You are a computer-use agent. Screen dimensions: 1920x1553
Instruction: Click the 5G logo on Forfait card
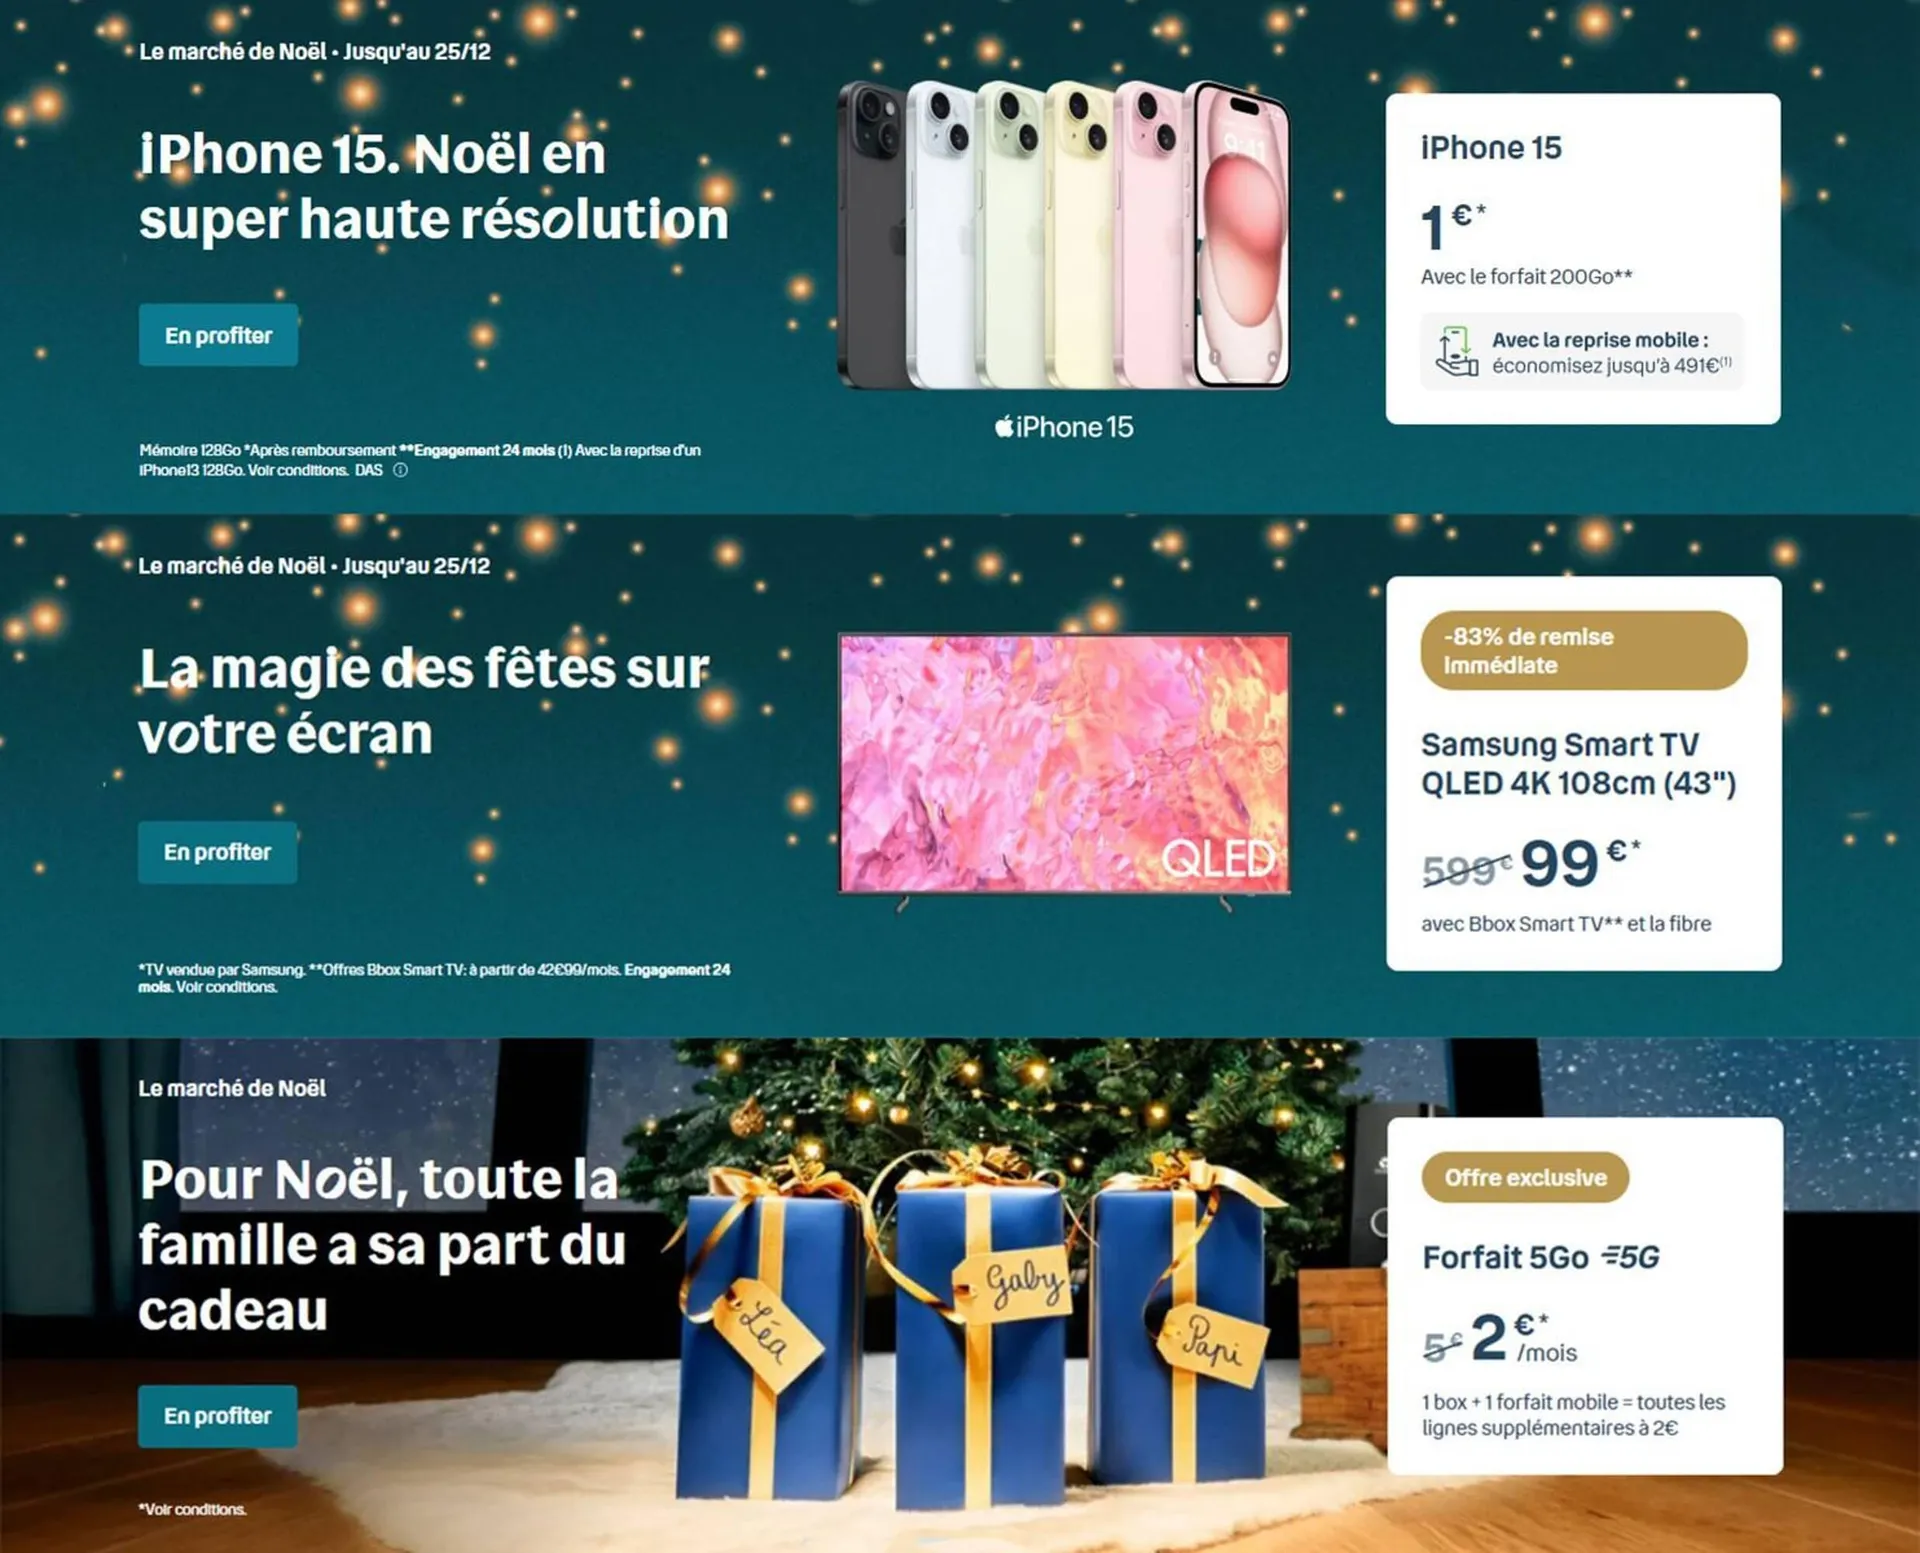1630,1257
